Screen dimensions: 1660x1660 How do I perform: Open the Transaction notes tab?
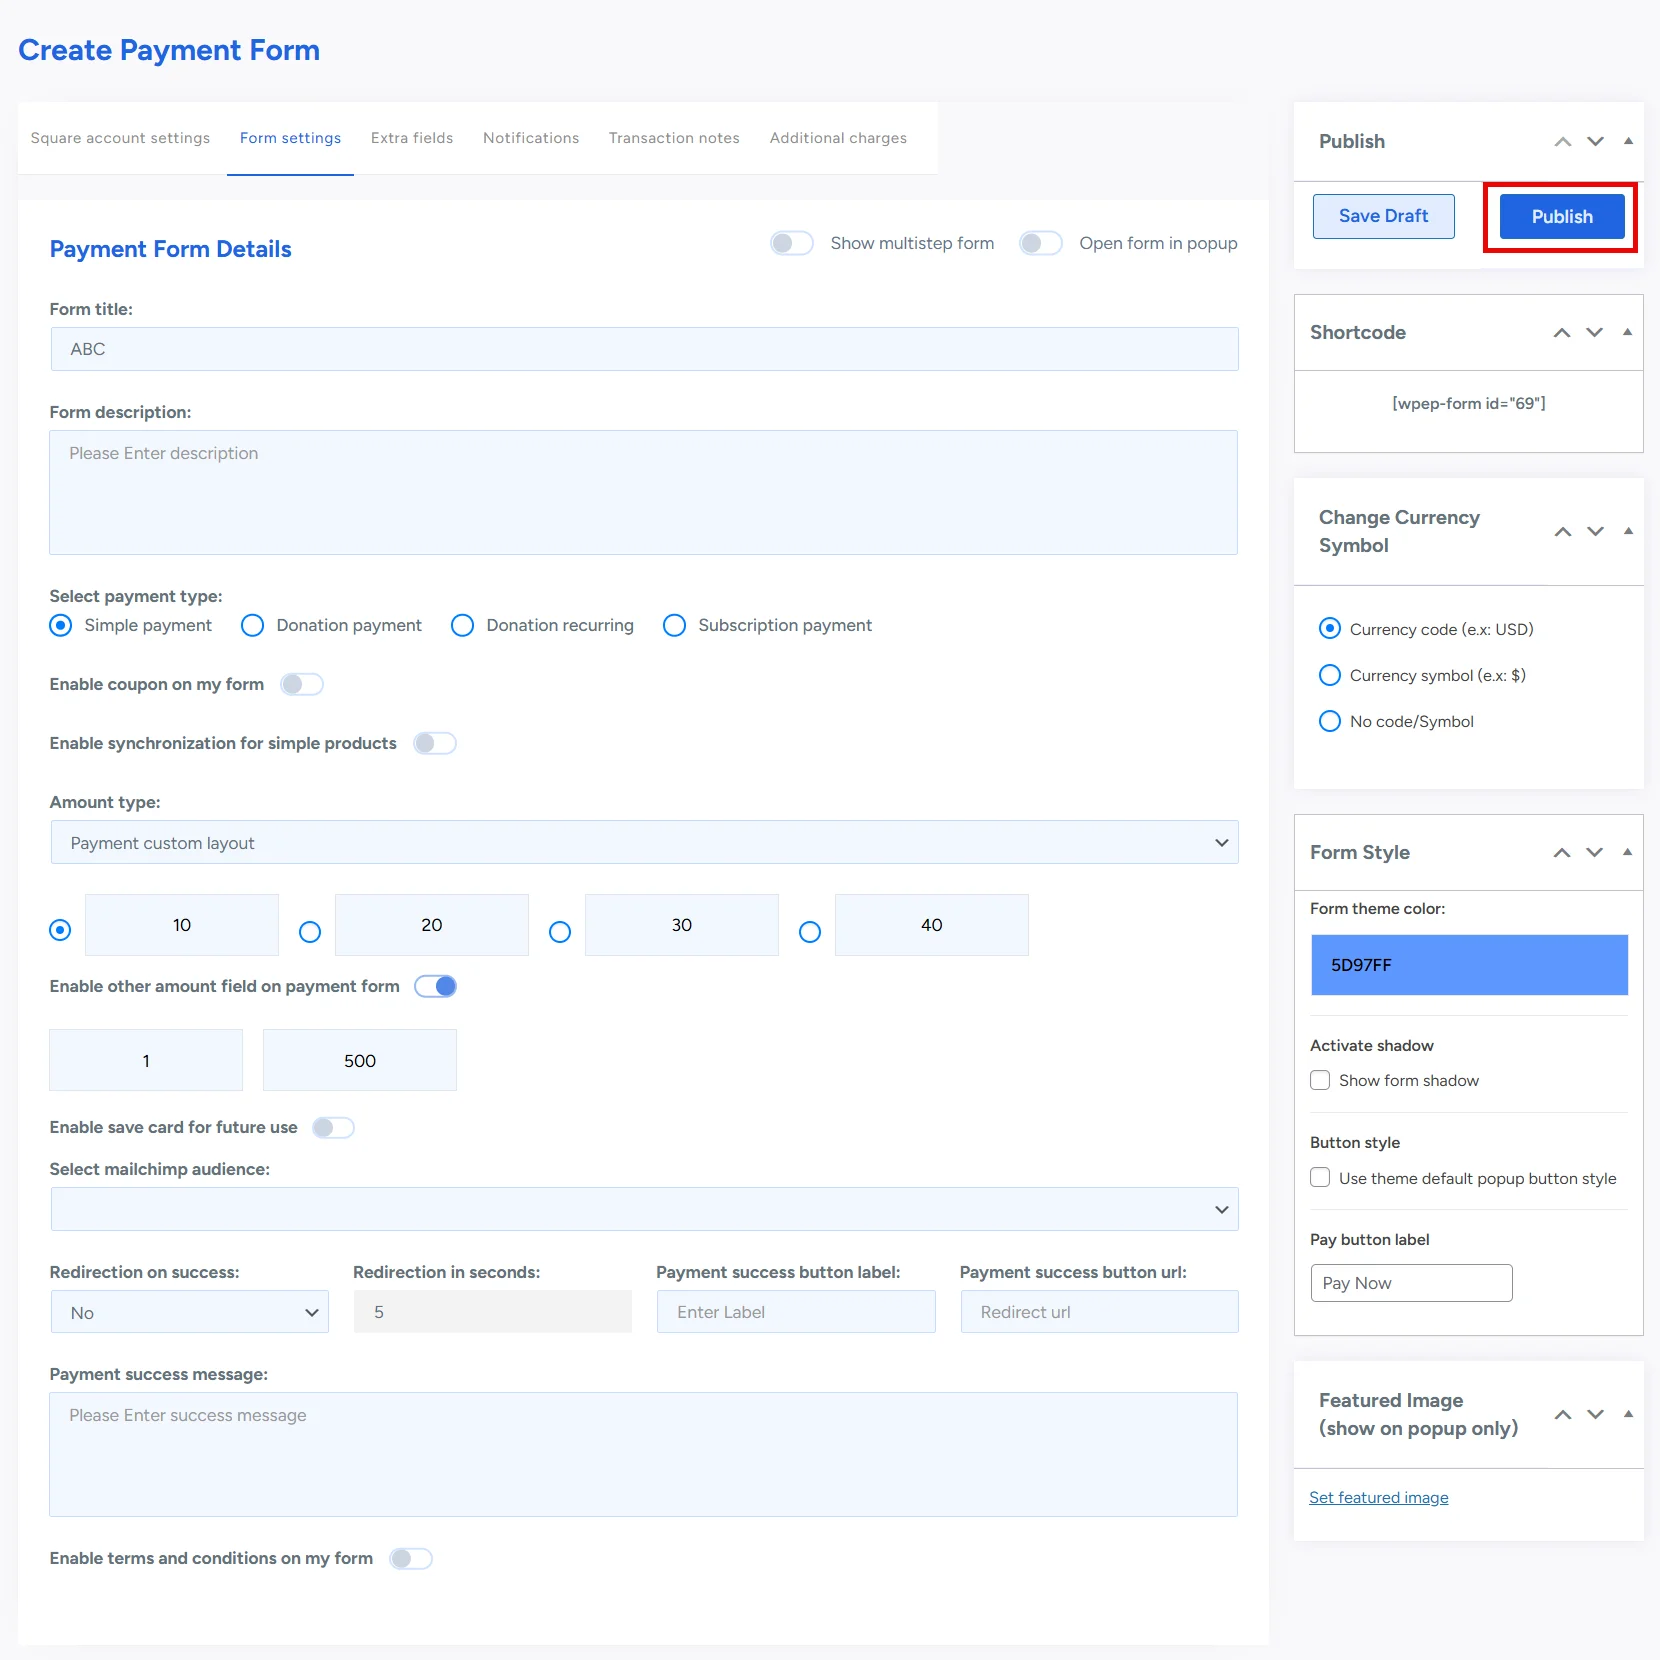tap(674, 138)
